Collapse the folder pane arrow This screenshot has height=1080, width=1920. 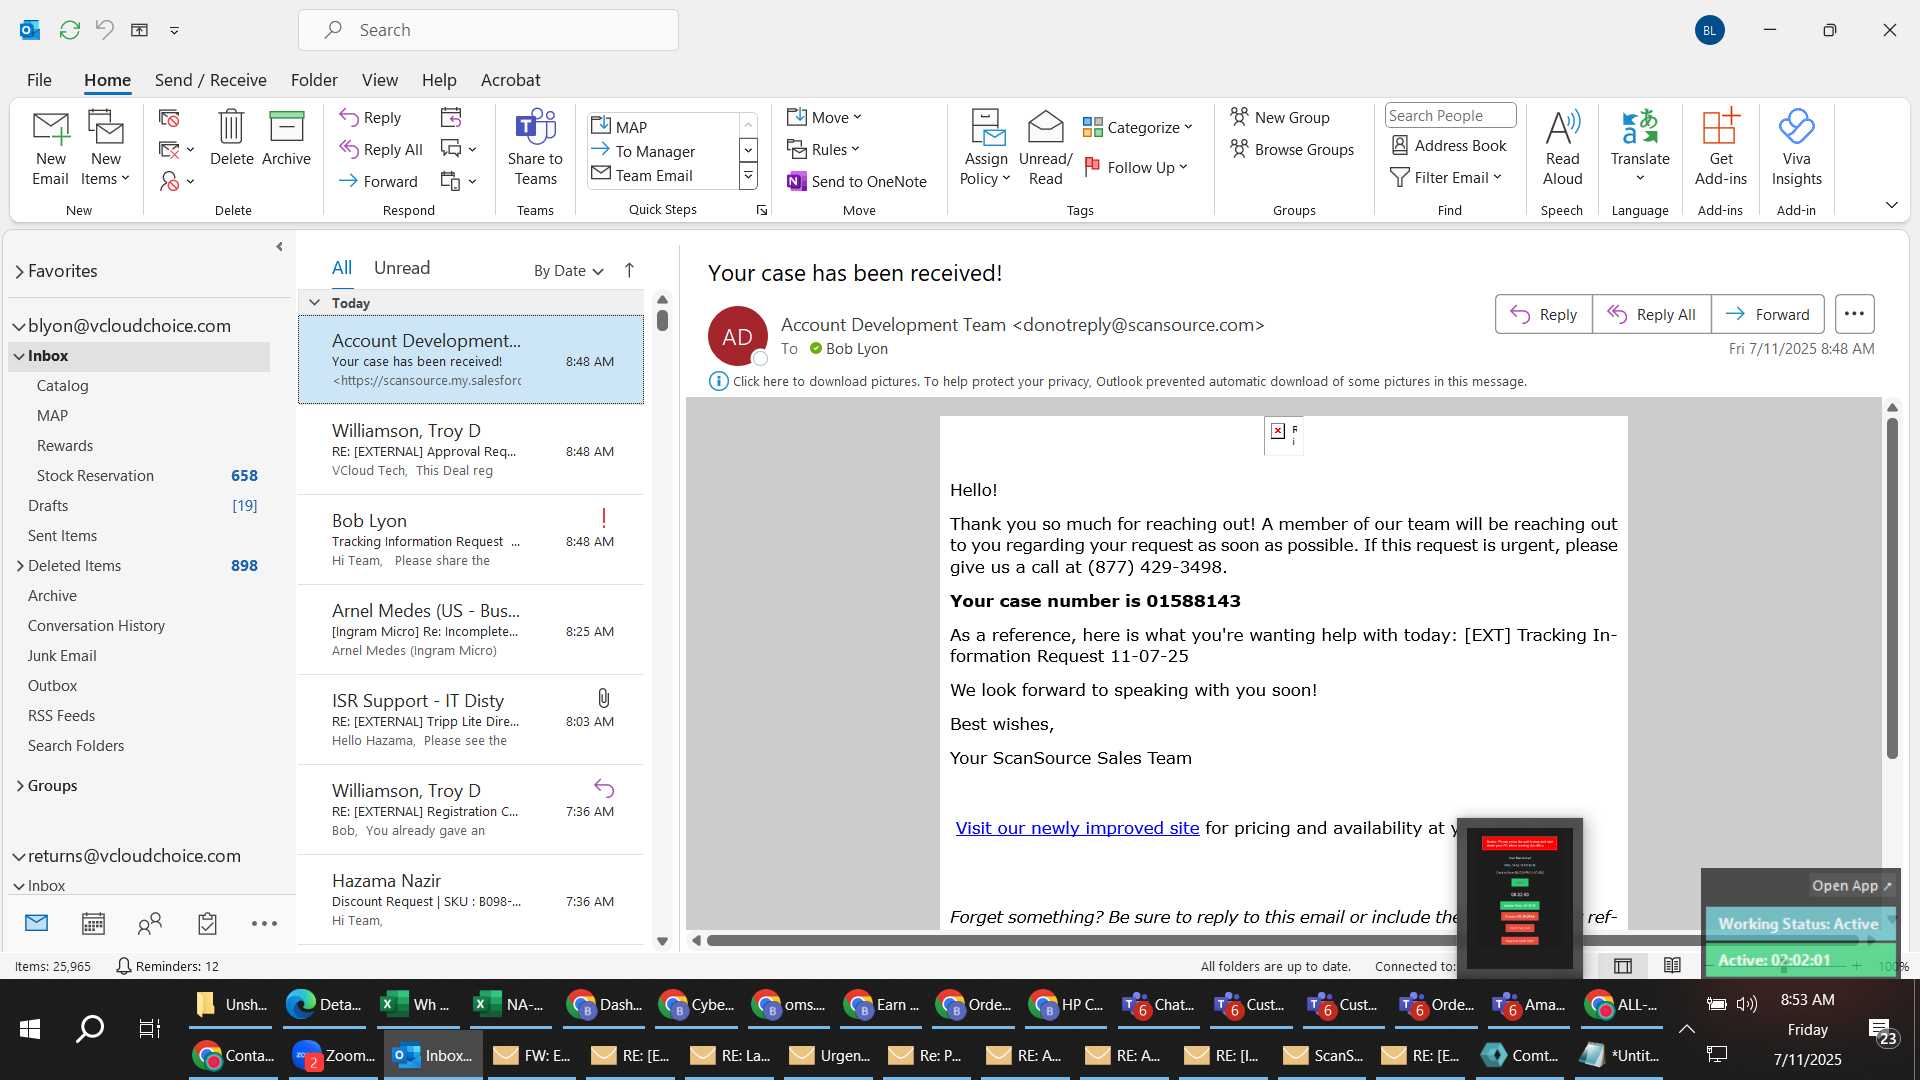click(x=279, y=247)
